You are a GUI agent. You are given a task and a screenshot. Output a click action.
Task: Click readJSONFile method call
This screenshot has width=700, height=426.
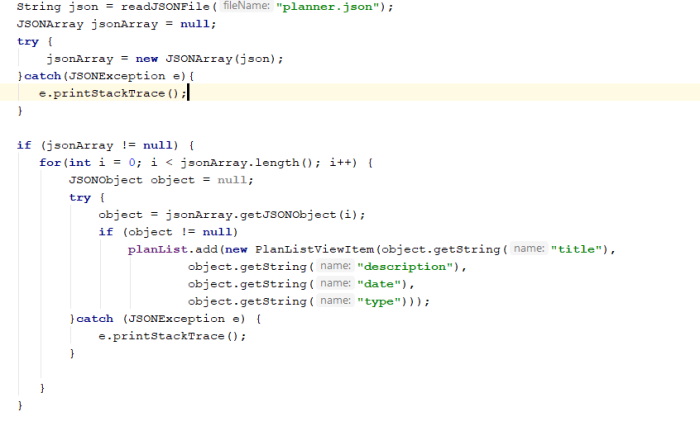click(x=165, y=7)
